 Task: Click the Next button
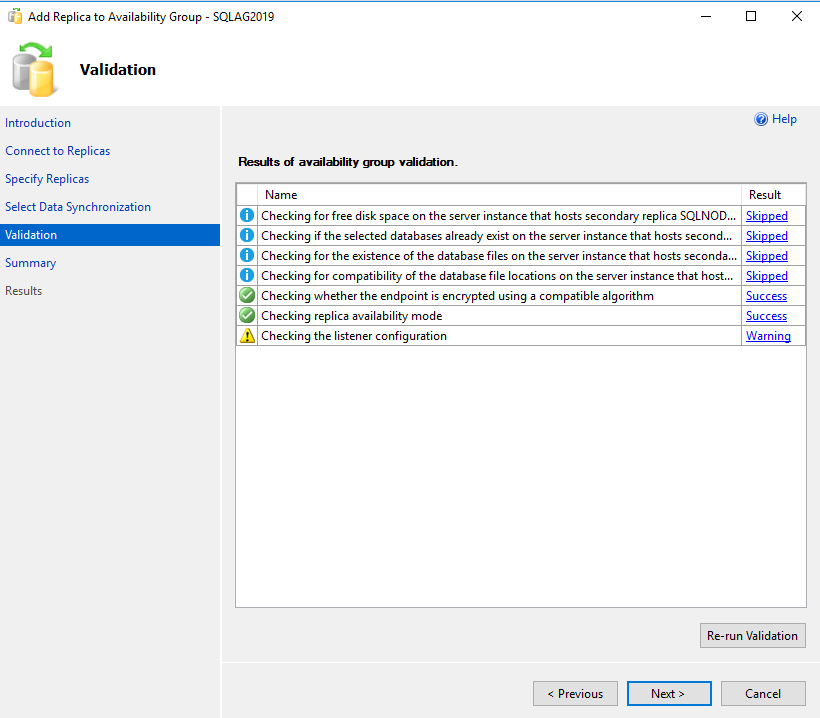pos(669,693)
